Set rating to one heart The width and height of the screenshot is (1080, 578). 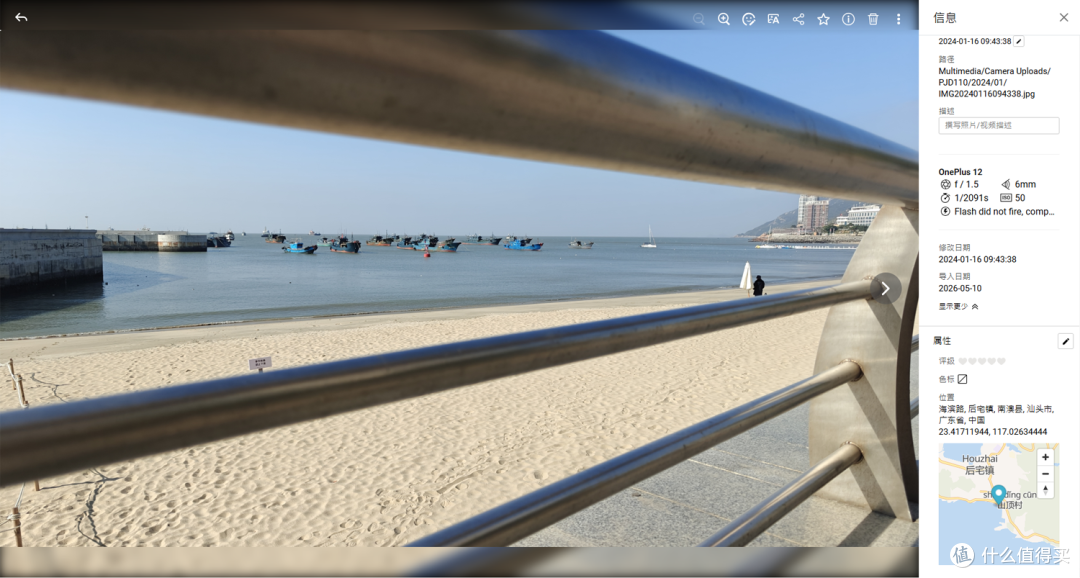962,361
